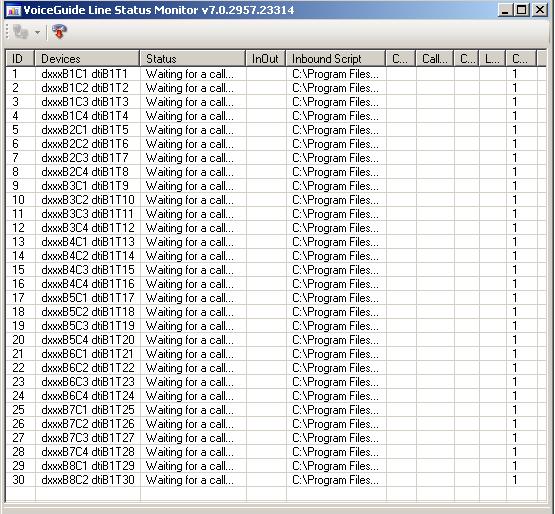
Task: Select line 17 device dxxxB5C1 dtiB1T17
Action: pos(88,298)
